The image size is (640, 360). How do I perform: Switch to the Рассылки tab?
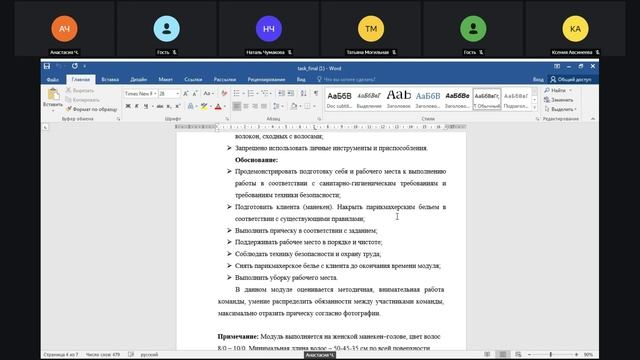(225, 80)
